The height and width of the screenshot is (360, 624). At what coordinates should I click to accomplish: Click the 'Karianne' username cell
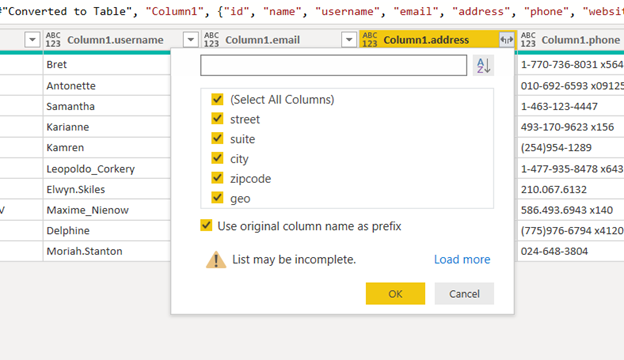107,127
